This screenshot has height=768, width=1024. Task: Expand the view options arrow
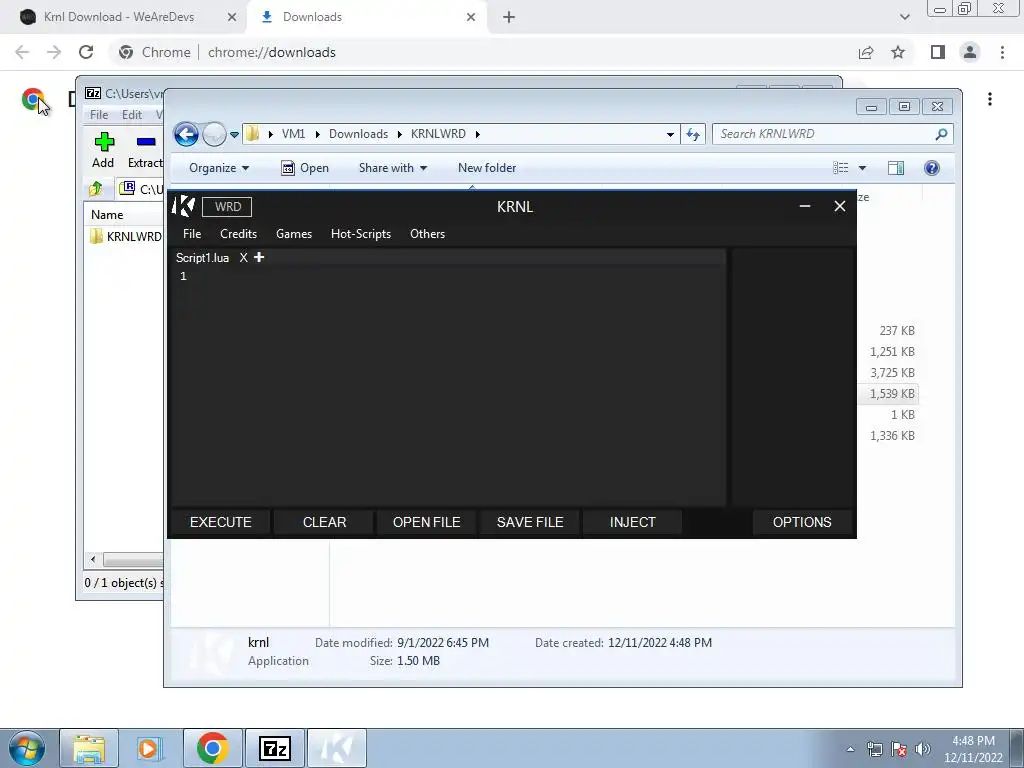tap(862, 168)
